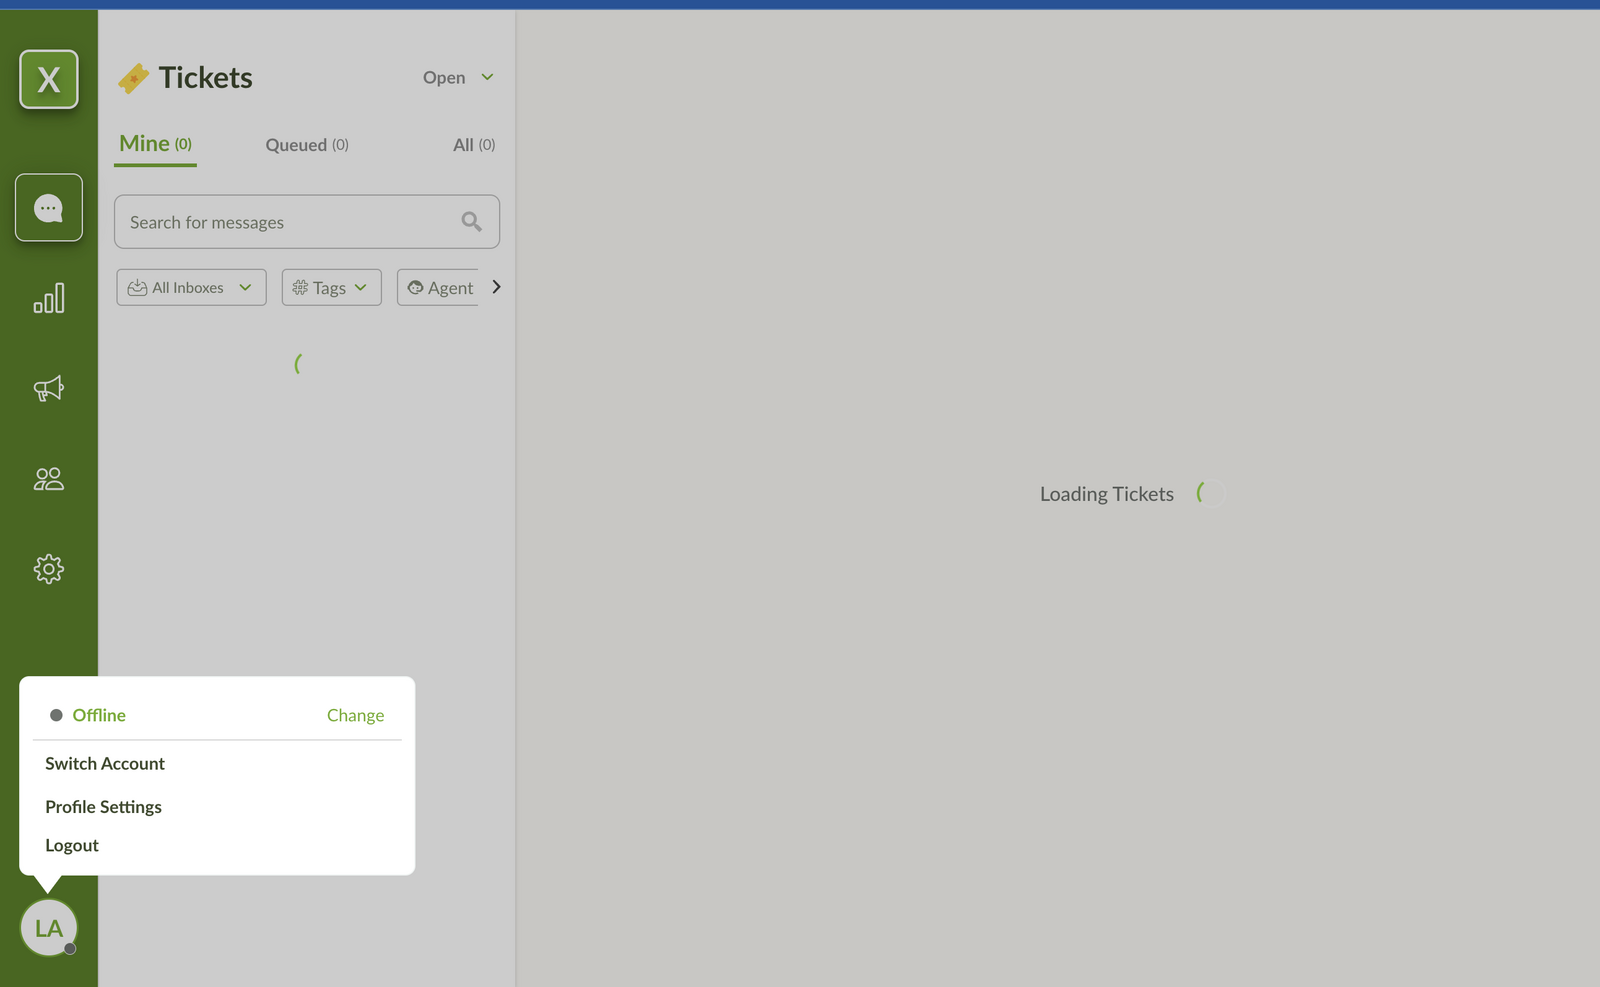Open the Open ticket status dropdown
The image size is (1600, 987).
(x=456, y=77)
